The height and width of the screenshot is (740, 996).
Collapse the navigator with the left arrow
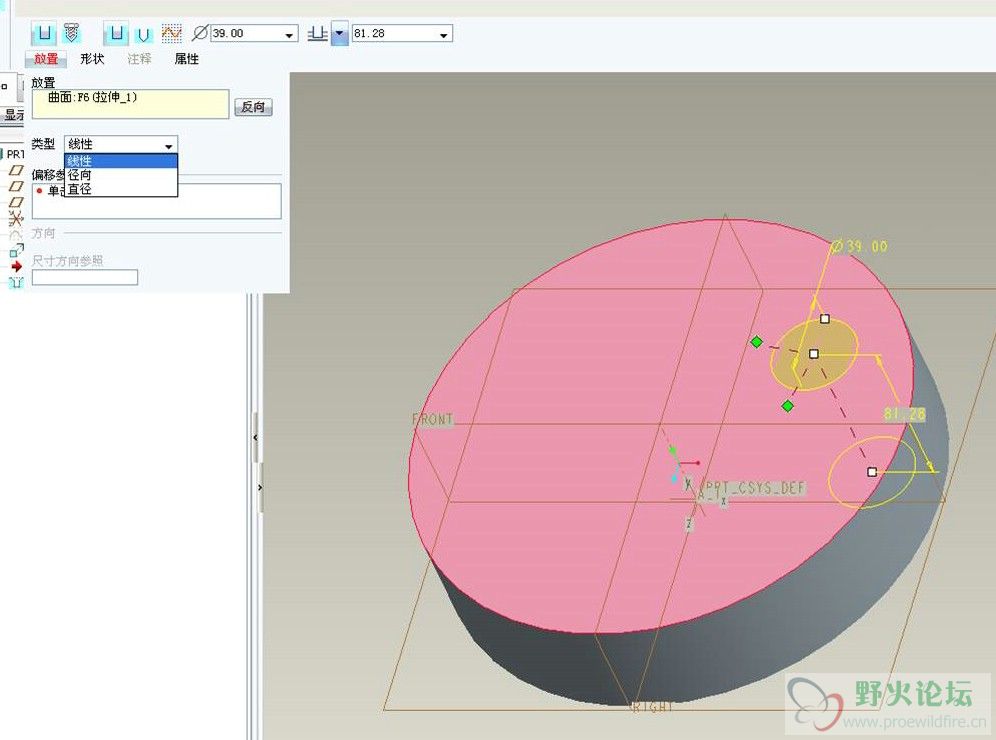click(255, 438)
